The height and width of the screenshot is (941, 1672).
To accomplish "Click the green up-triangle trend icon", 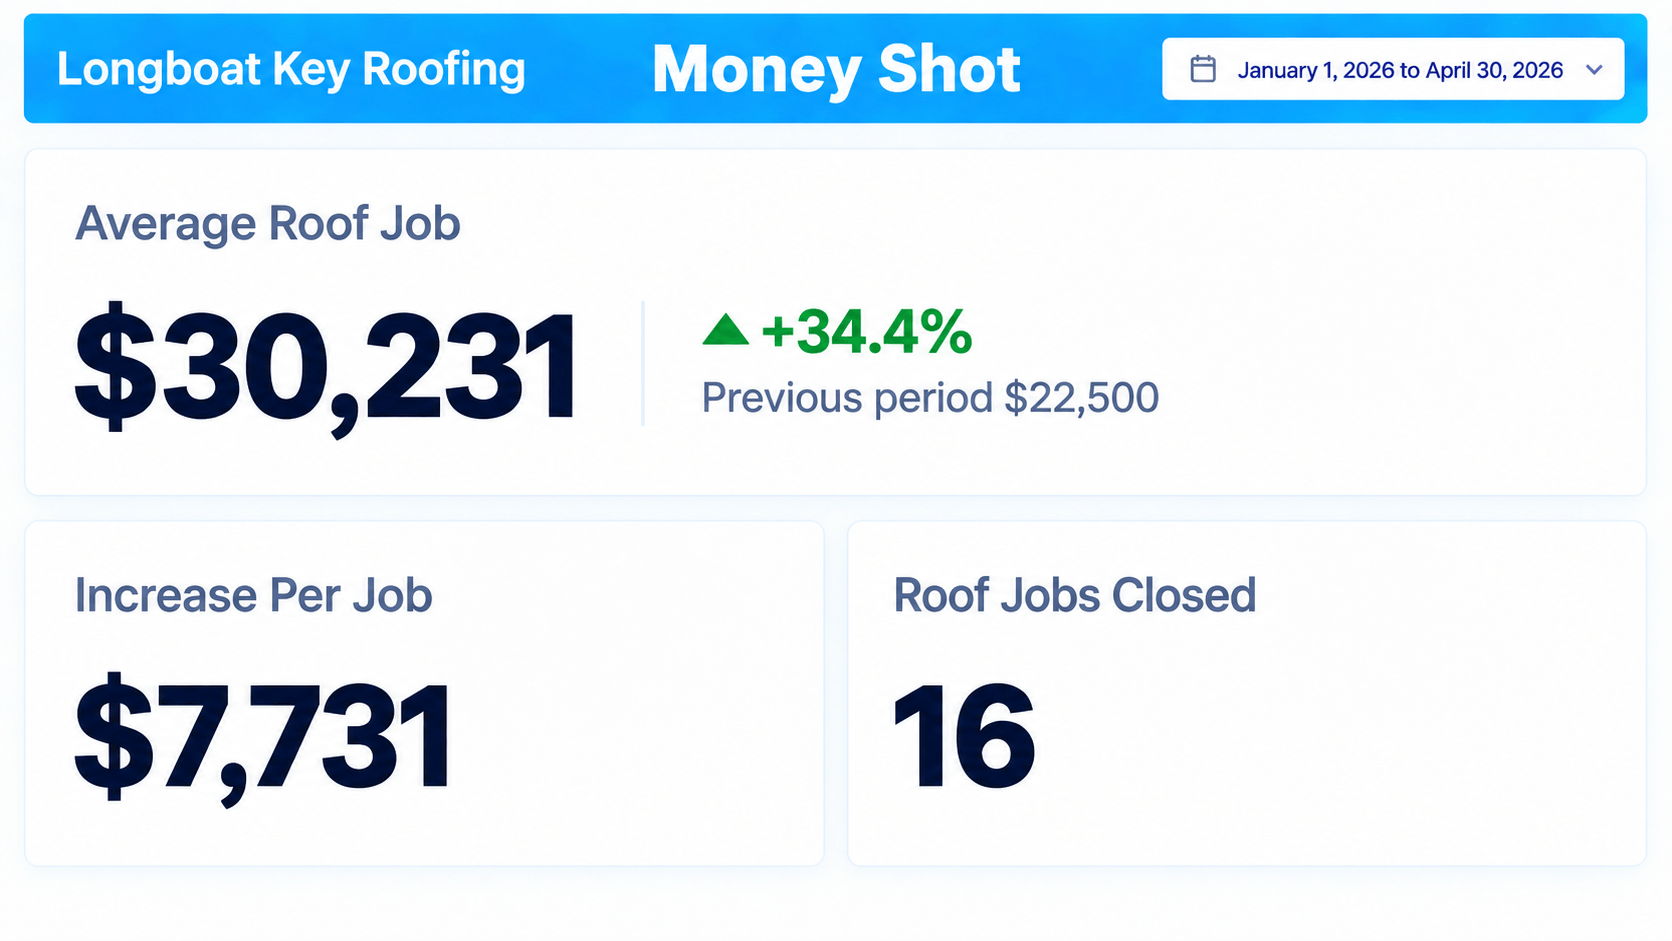I will [726, 330].
